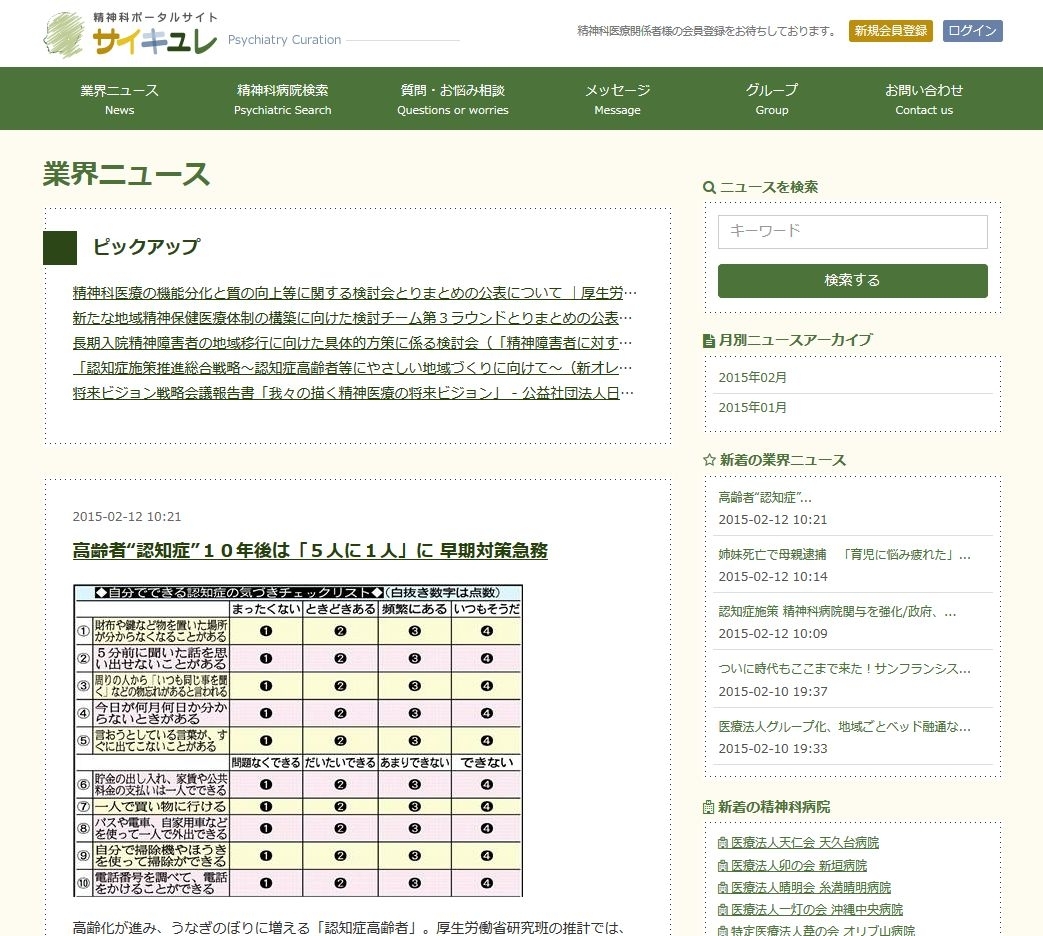Open the メッセージ Message menu
This screenshot has width=1043, height=936.
(617, 99)
